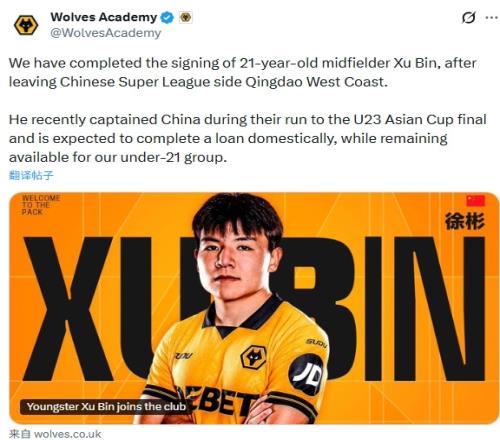The width and height of the screenshot is (500, 440).
Task: Click the 翻译帖子 translate post link
Action: [x=31, y=175]
